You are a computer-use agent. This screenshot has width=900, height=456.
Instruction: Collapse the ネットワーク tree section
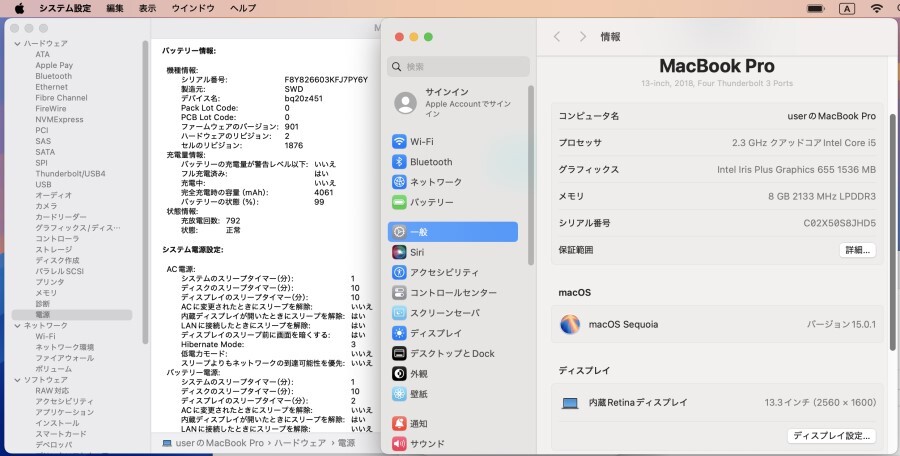[17, 326]
